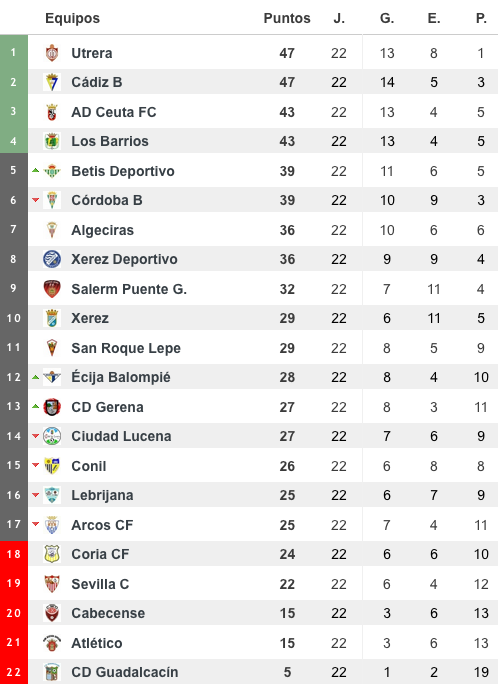Open the AD Ceuta FC team link
This screenshot has width=498, height=684.
click(x=114, y=112)
